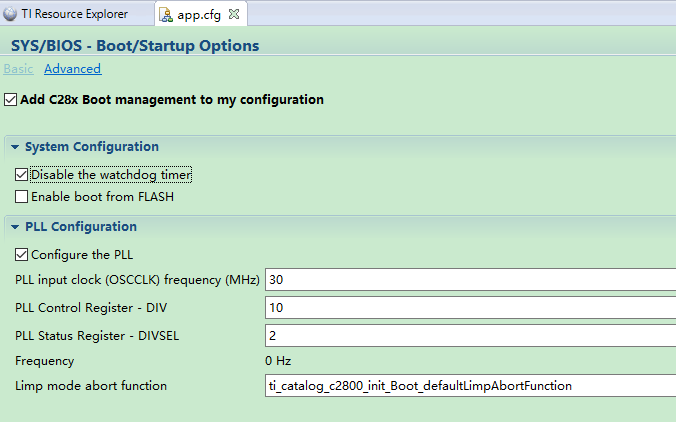Screen dimensions: 676x422
Task: Toggle Add C28x Boot management checkbox
Action: [11, 100]
